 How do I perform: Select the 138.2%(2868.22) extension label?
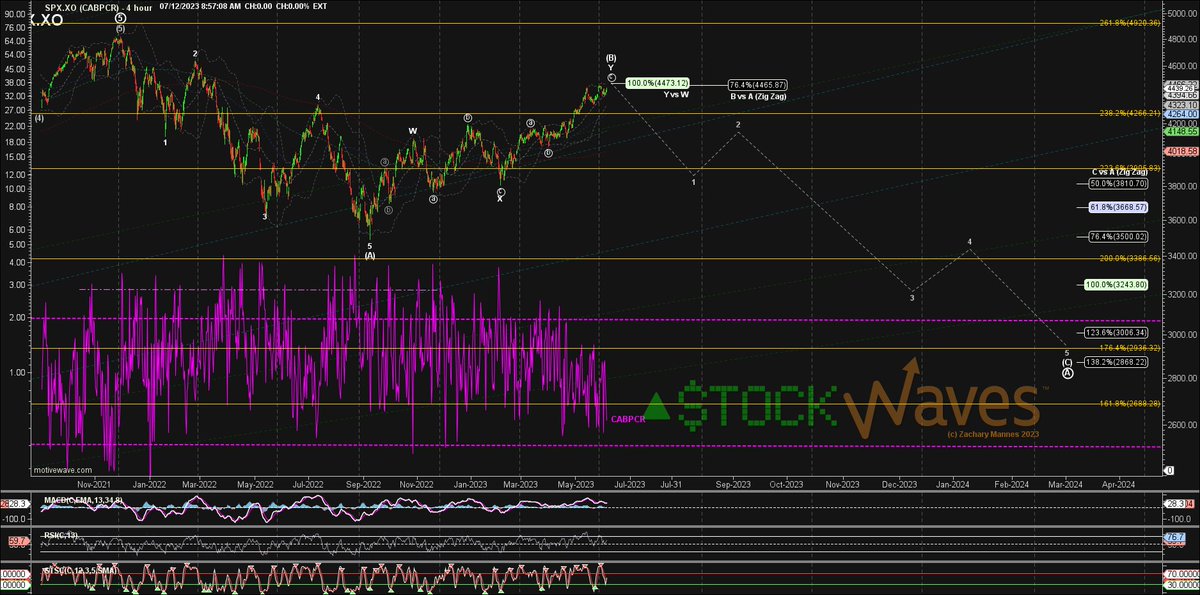1115,364
